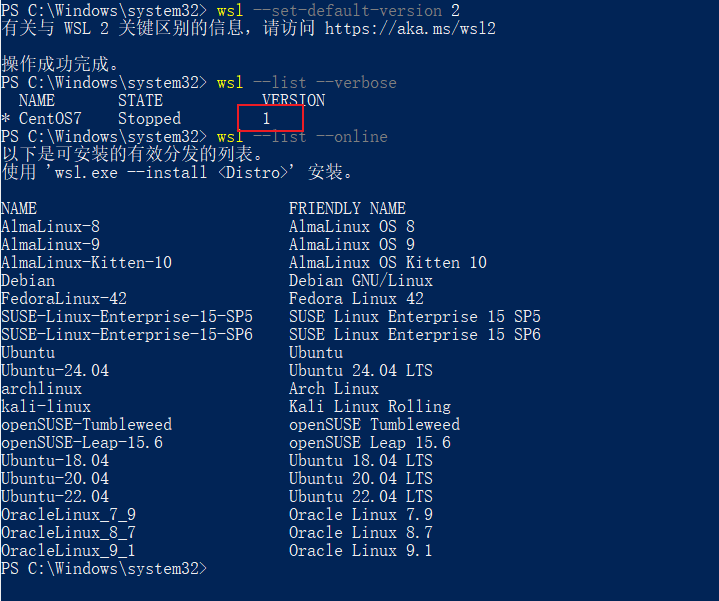
Task: Select the AlmaLinux-8 entry
Action: [50, 226]
